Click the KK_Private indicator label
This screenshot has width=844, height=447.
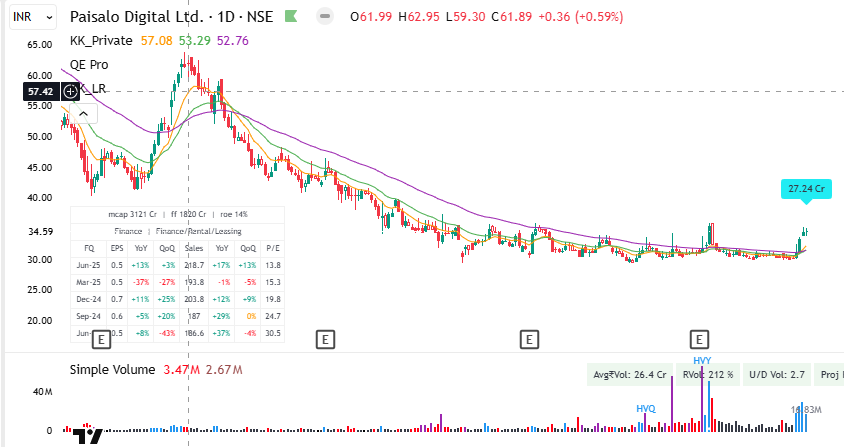click(x=101, y=41)
